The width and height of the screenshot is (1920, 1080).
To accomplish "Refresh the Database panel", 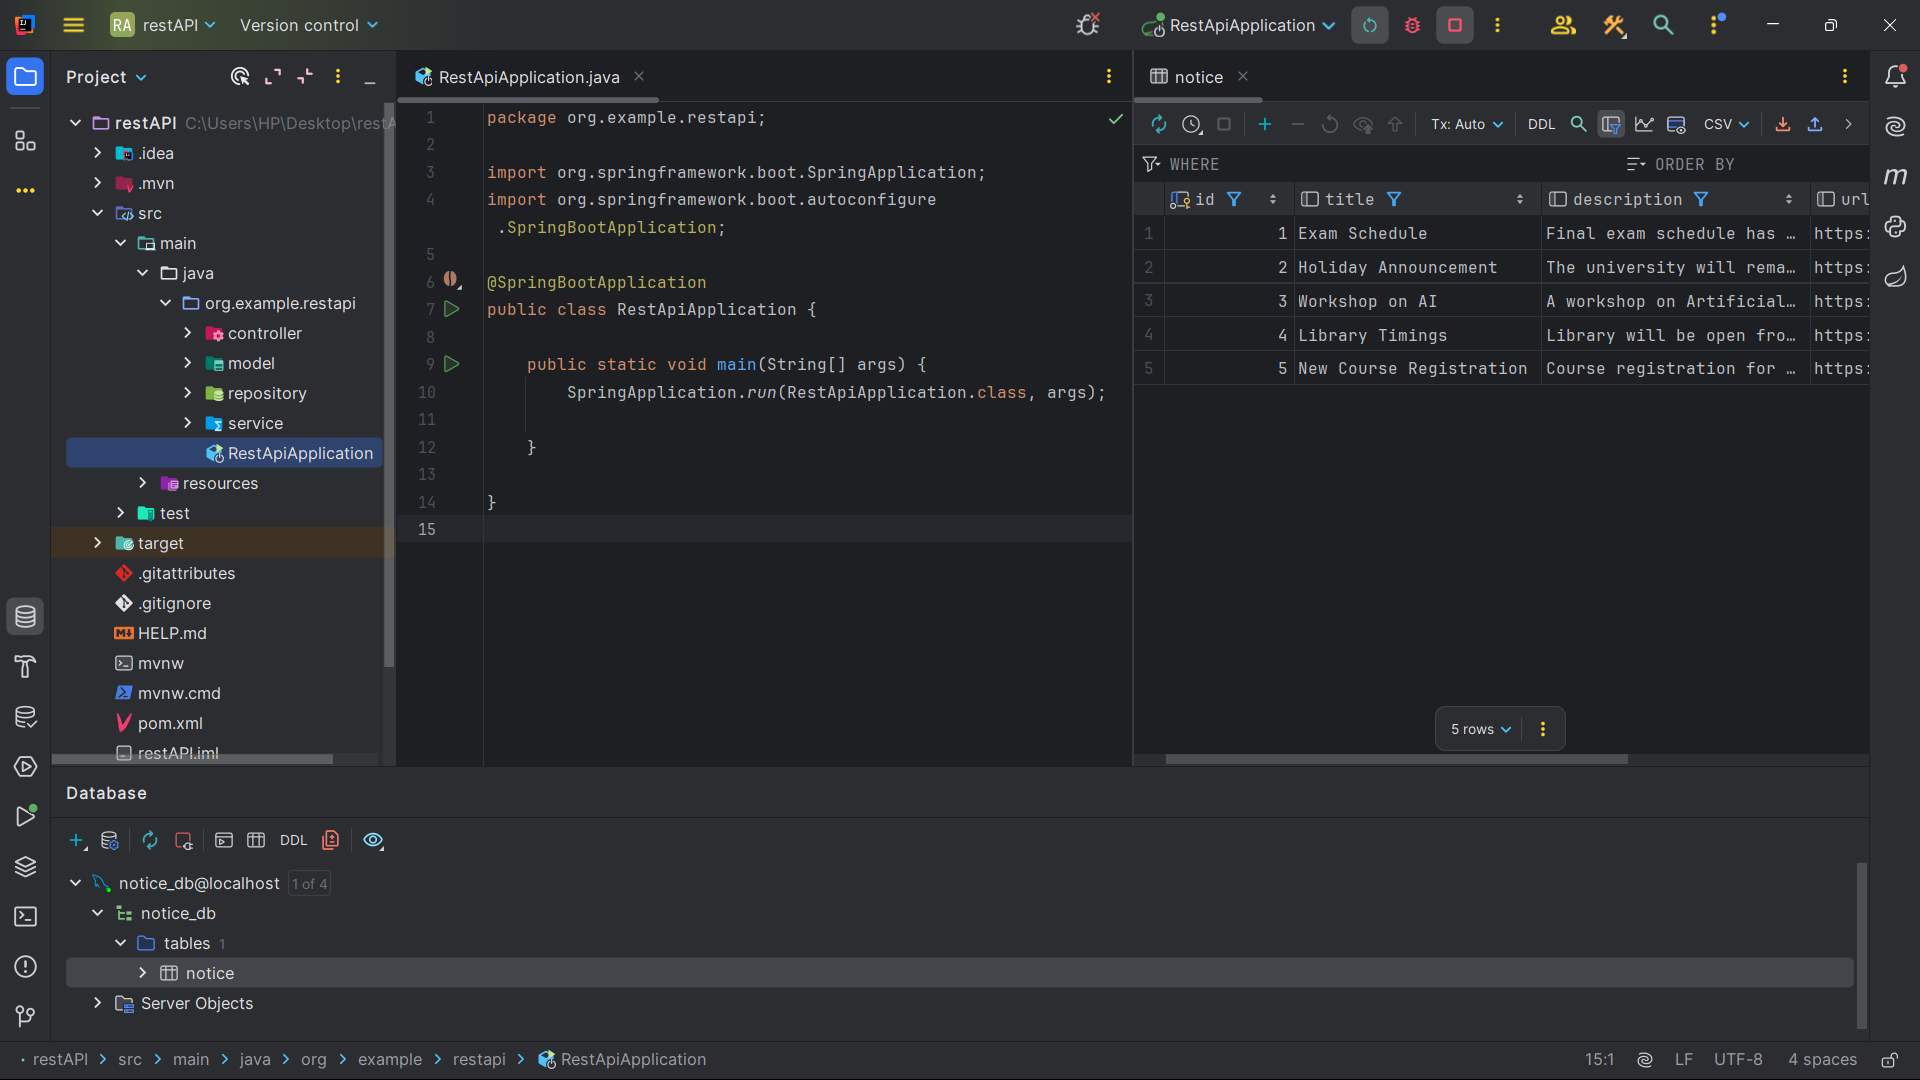I will pyautogui.click(x=150, y=840).
